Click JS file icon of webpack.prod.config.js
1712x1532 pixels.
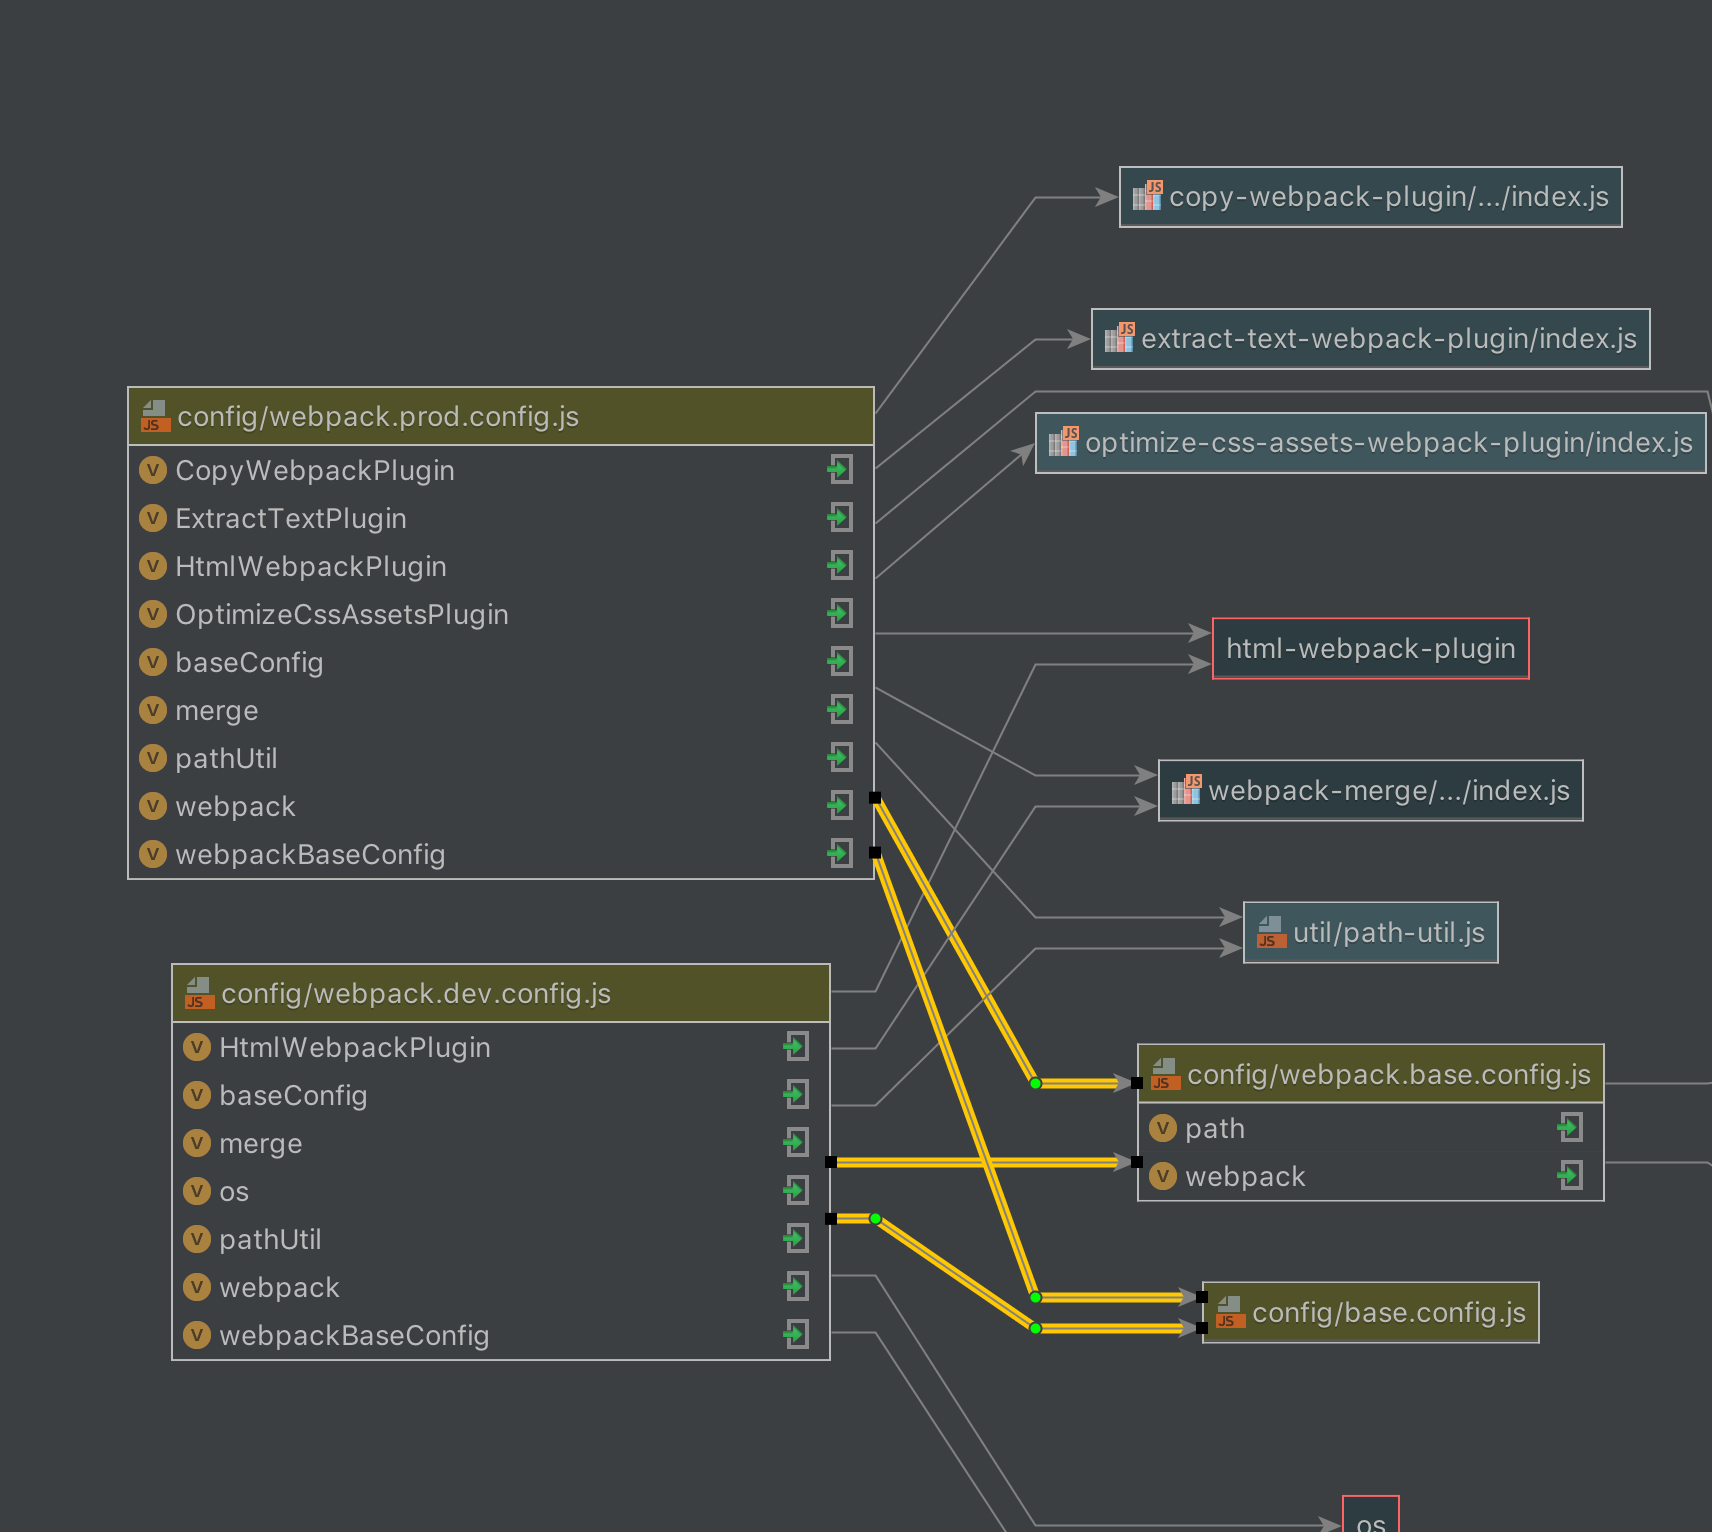155,416
